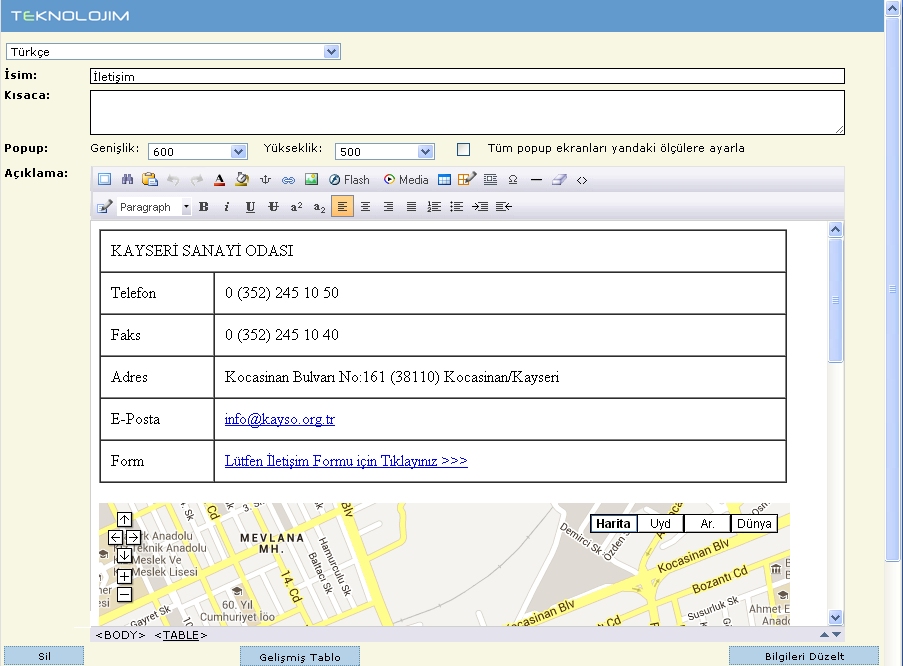This screenshot has height=666, width=903.
Task: Open the info@kayso.org.tr email link
Action: coord(279,419)
